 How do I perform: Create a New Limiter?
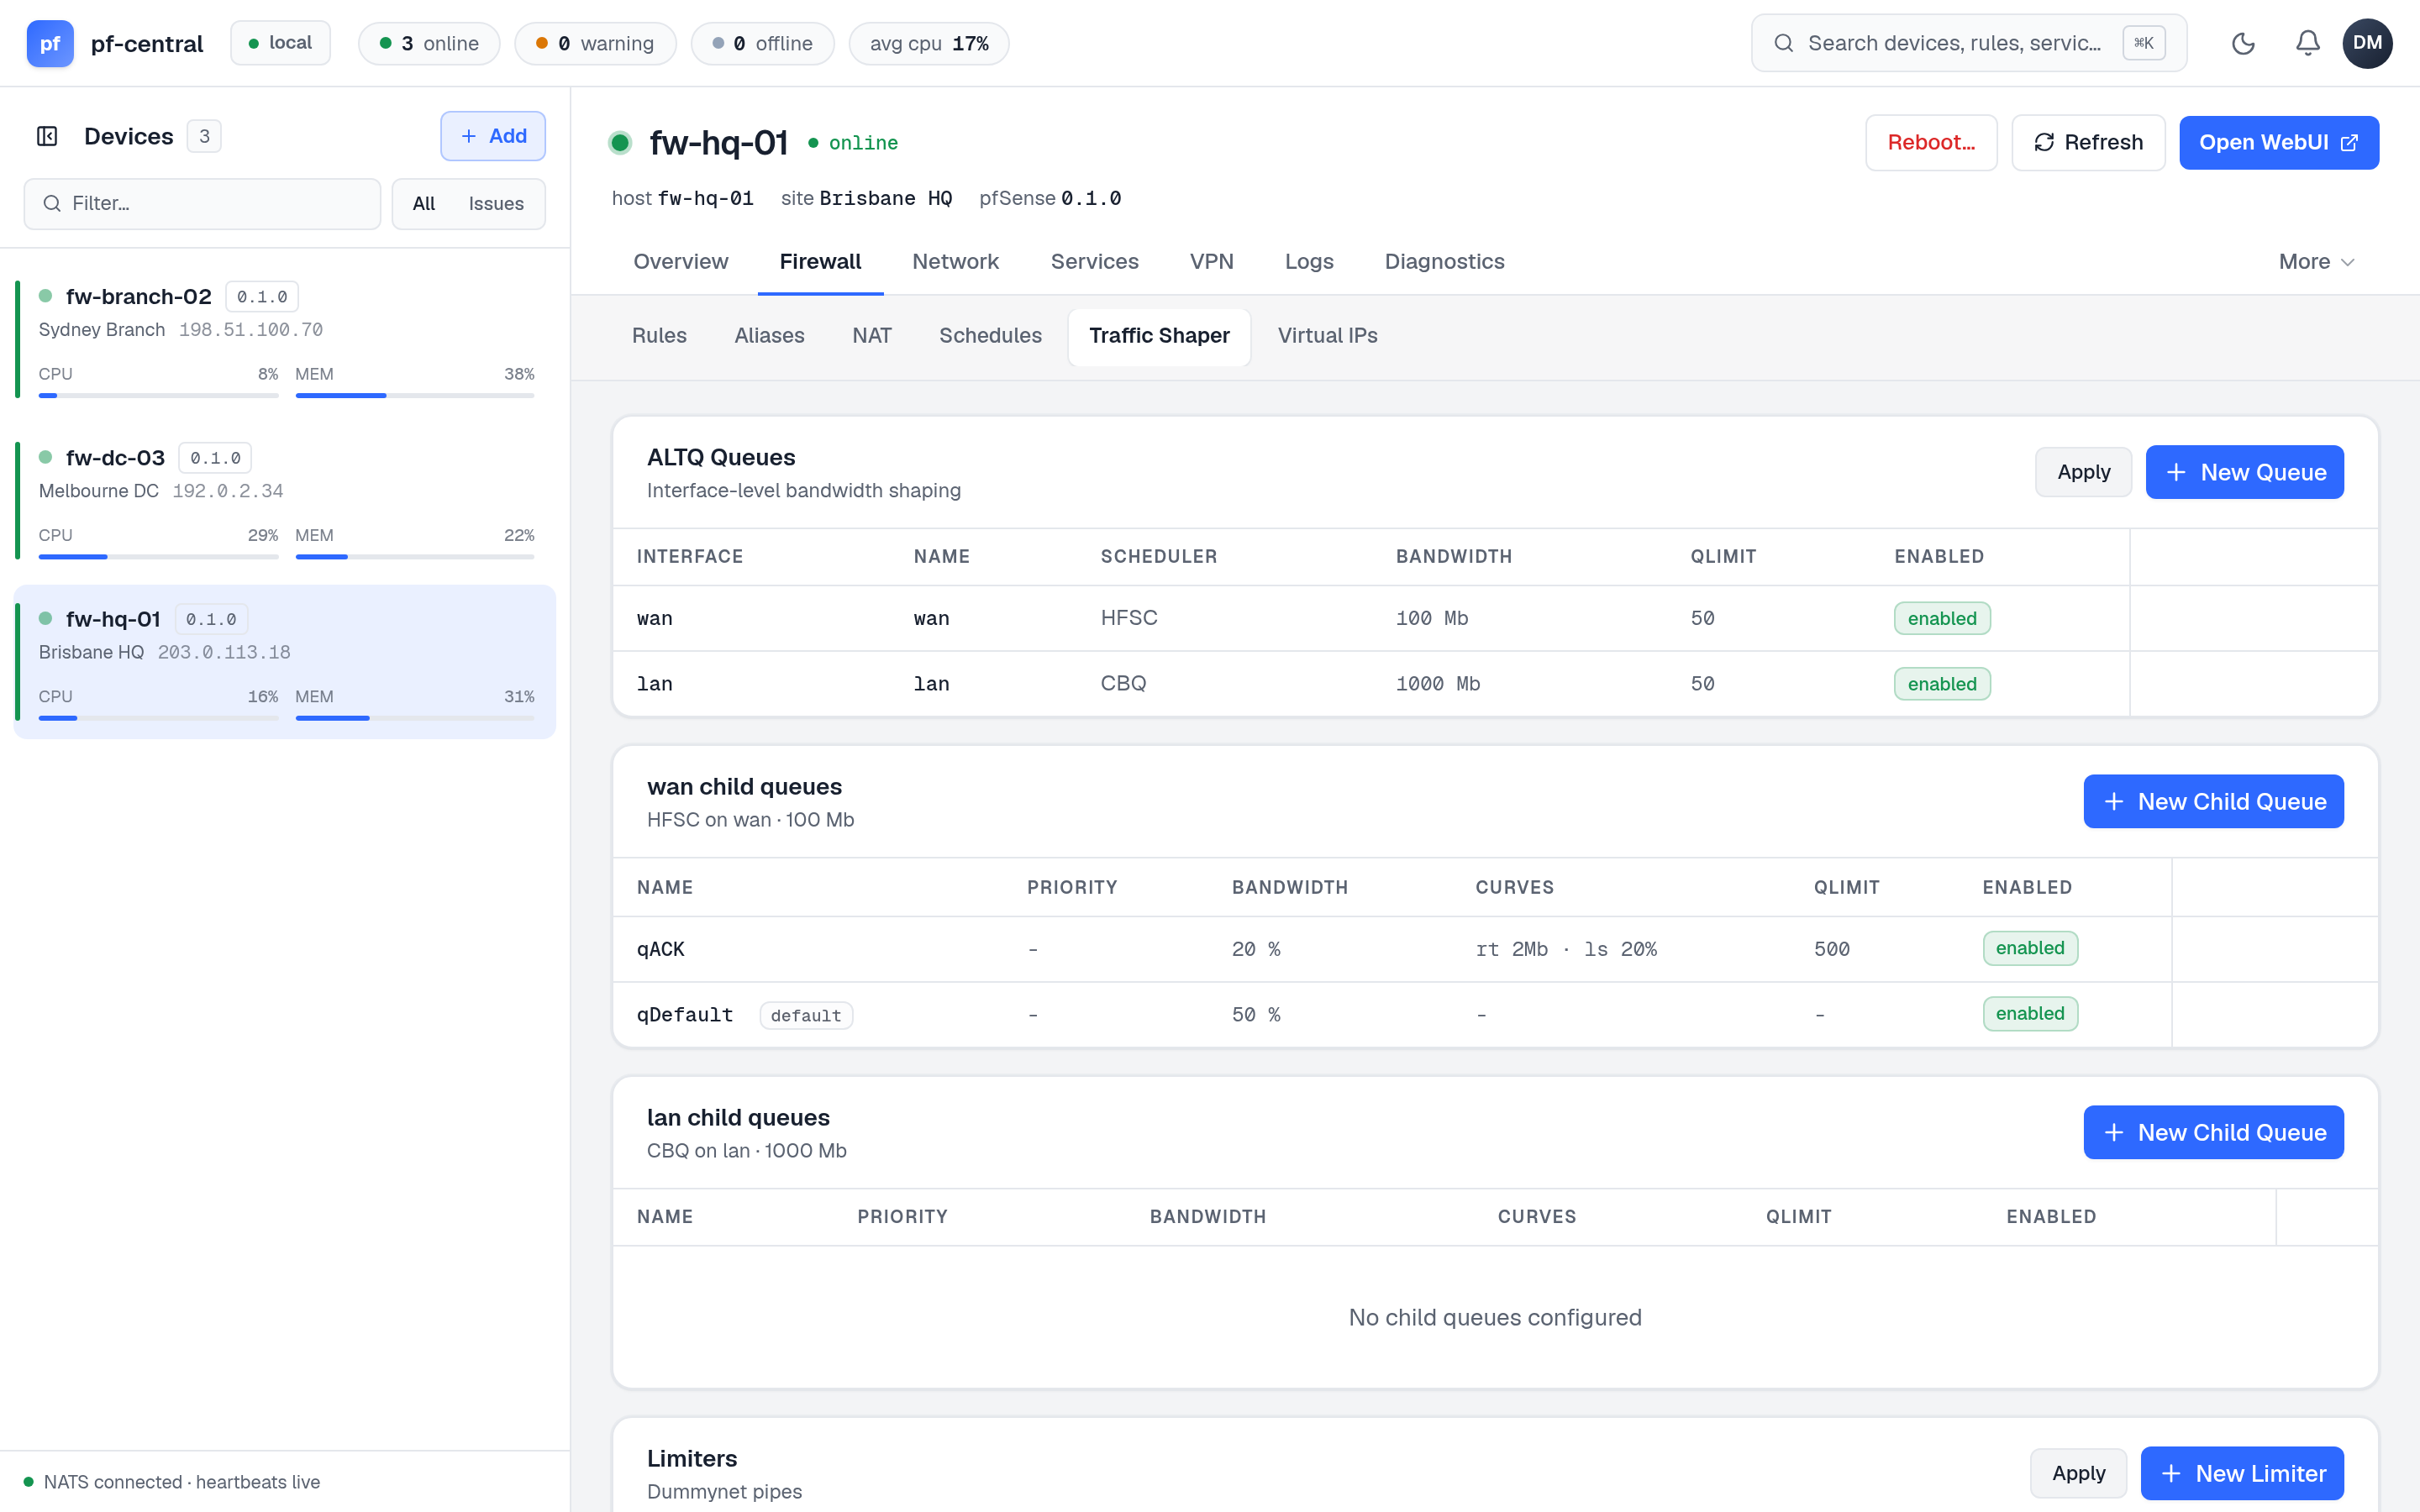click(2242, 1473)
